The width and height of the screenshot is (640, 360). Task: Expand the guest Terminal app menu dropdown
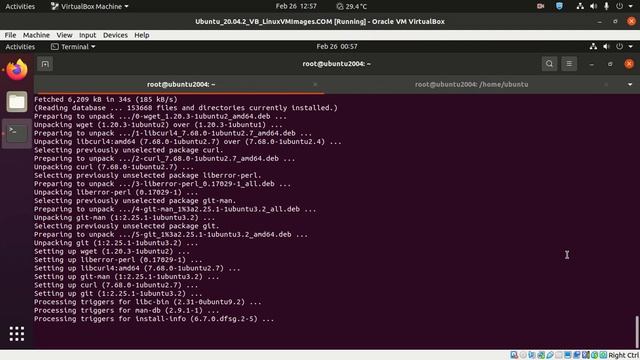click(x=73, y=47)
